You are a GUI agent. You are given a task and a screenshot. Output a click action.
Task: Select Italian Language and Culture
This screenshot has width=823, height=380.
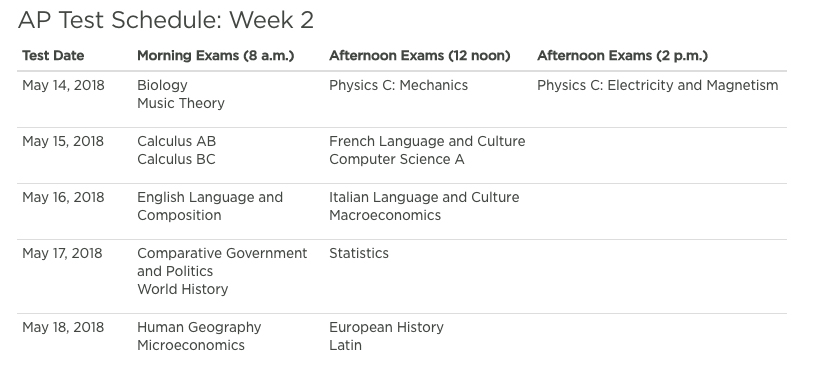point(424,197)
